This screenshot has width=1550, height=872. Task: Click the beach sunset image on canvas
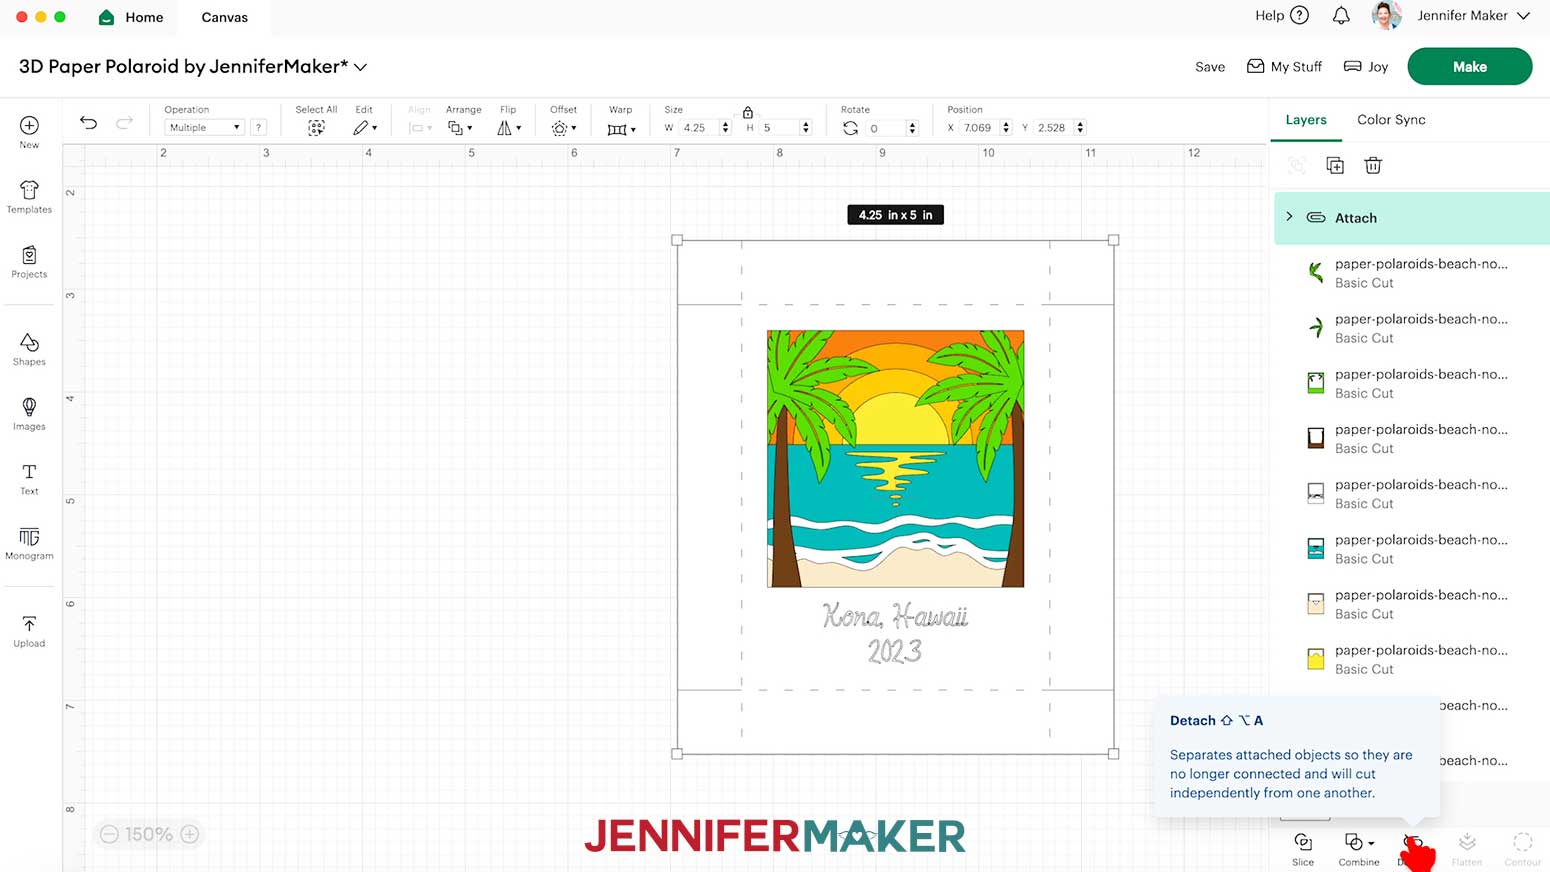pyautogui.click(x=895, y=459)
